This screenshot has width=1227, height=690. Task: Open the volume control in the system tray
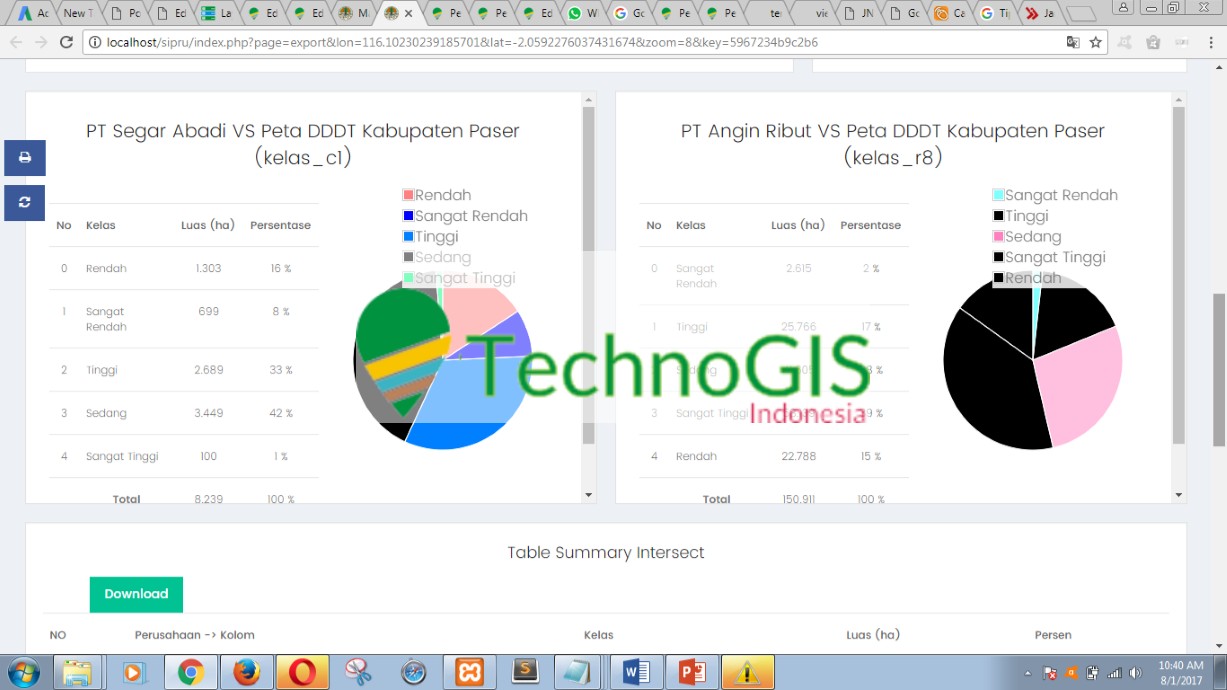pos(1135,672)
